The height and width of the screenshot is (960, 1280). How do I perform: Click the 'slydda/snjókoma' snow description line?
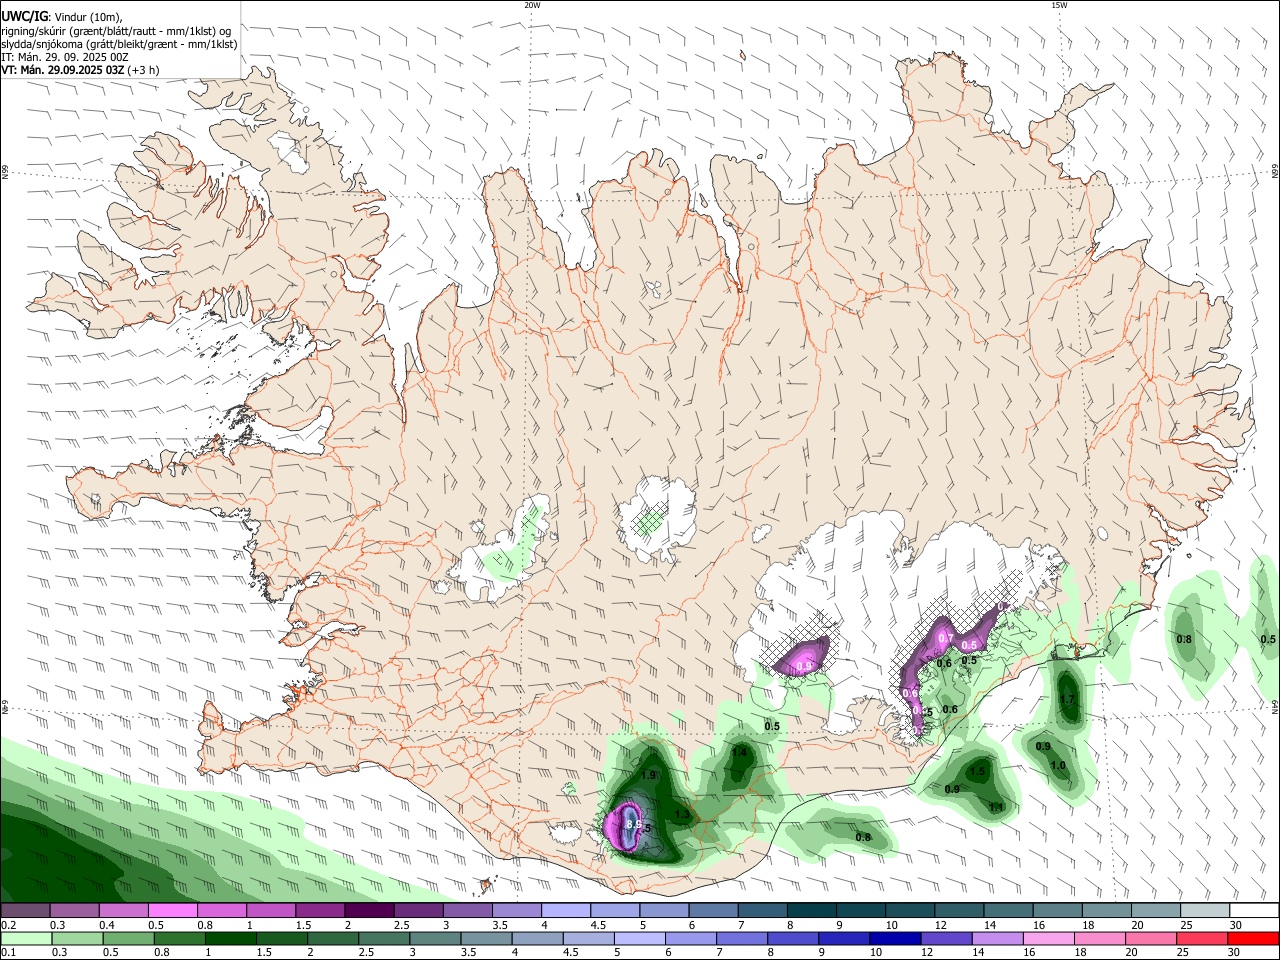[119, 44]
